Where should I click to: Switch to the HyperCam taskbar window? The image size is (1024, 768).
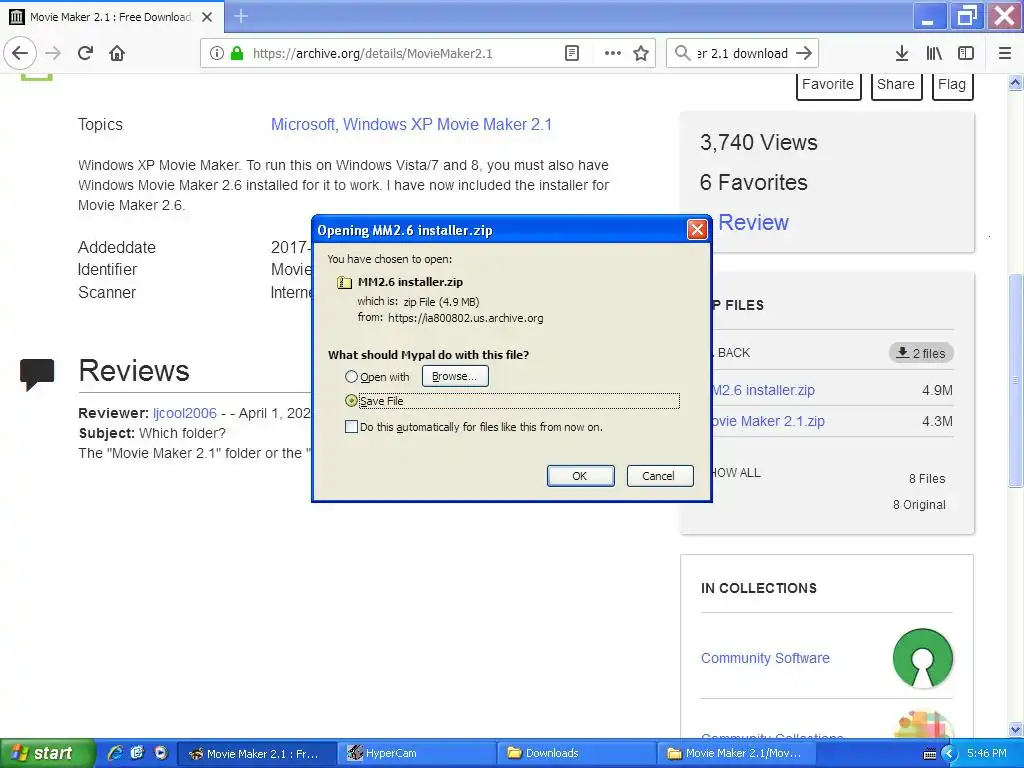415,753
